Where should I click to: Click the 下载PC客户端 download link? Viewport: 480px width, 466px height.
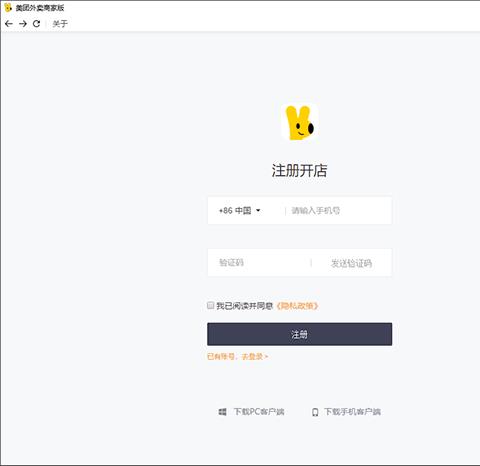pos(259,412)
